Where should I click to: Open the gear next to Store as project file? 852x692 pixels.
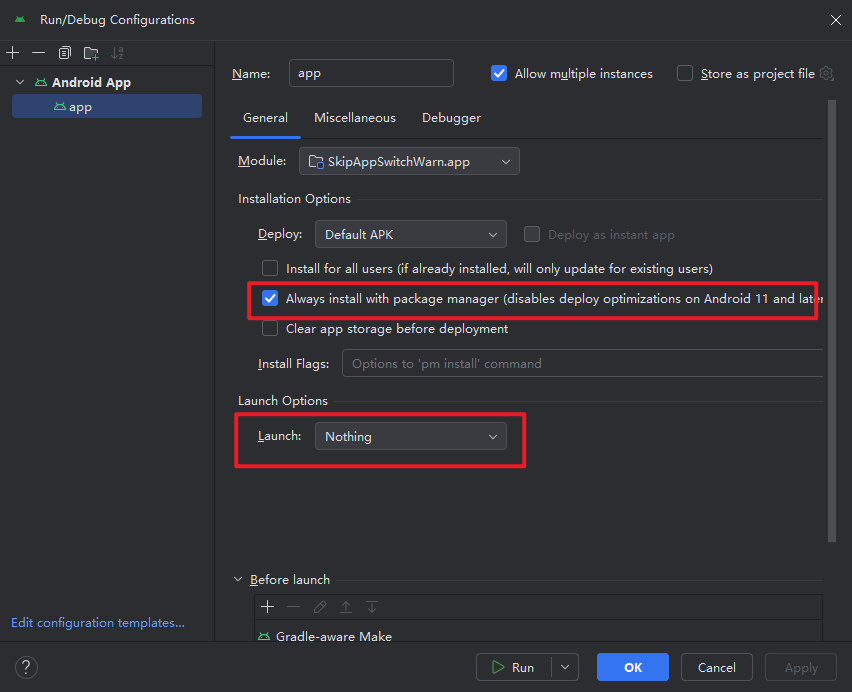click(x=826, y=73)
